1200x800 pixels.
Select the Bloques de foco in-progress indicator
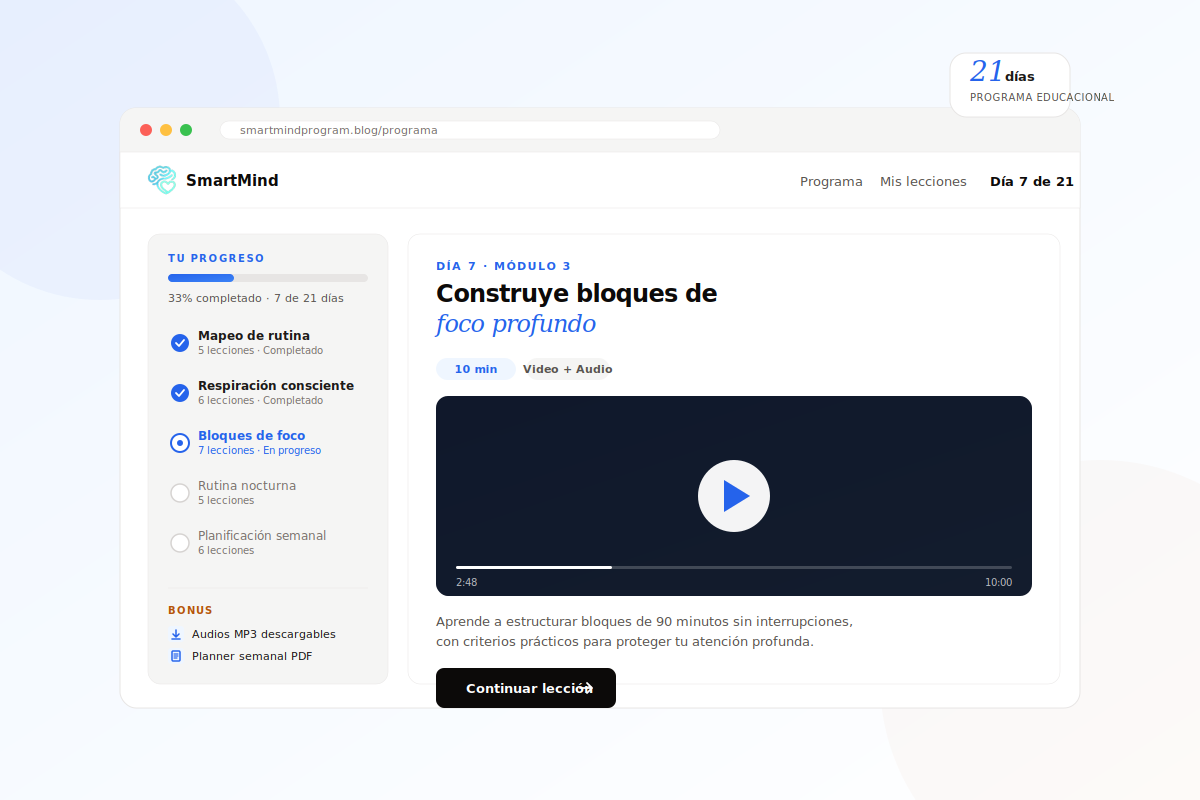coord(180,443)
